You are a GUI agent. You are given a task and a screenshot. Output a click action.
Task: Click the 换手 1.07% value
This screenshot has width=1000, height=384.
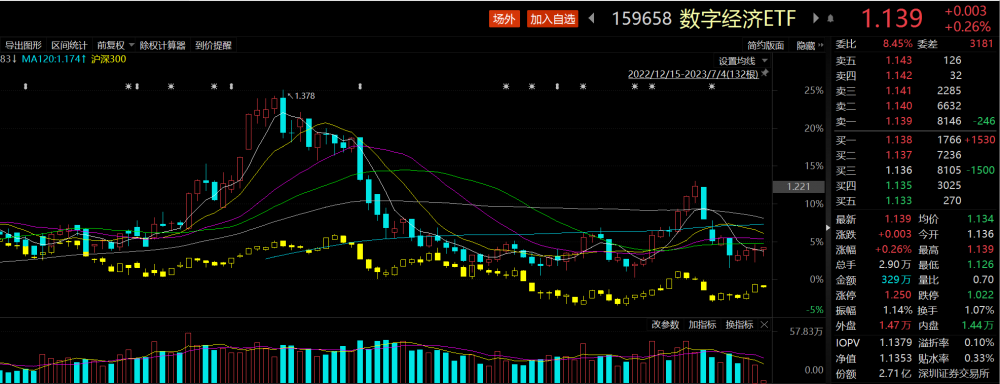tap(979, 311)
